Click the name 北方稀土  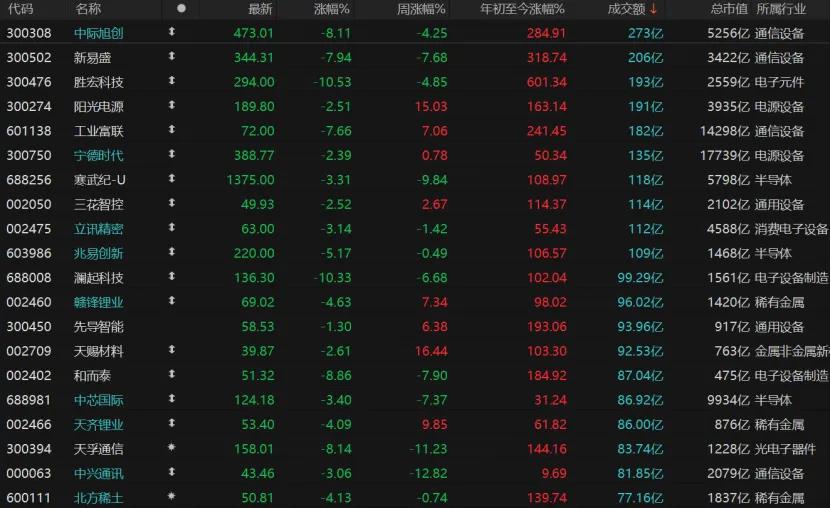[99, 498]
